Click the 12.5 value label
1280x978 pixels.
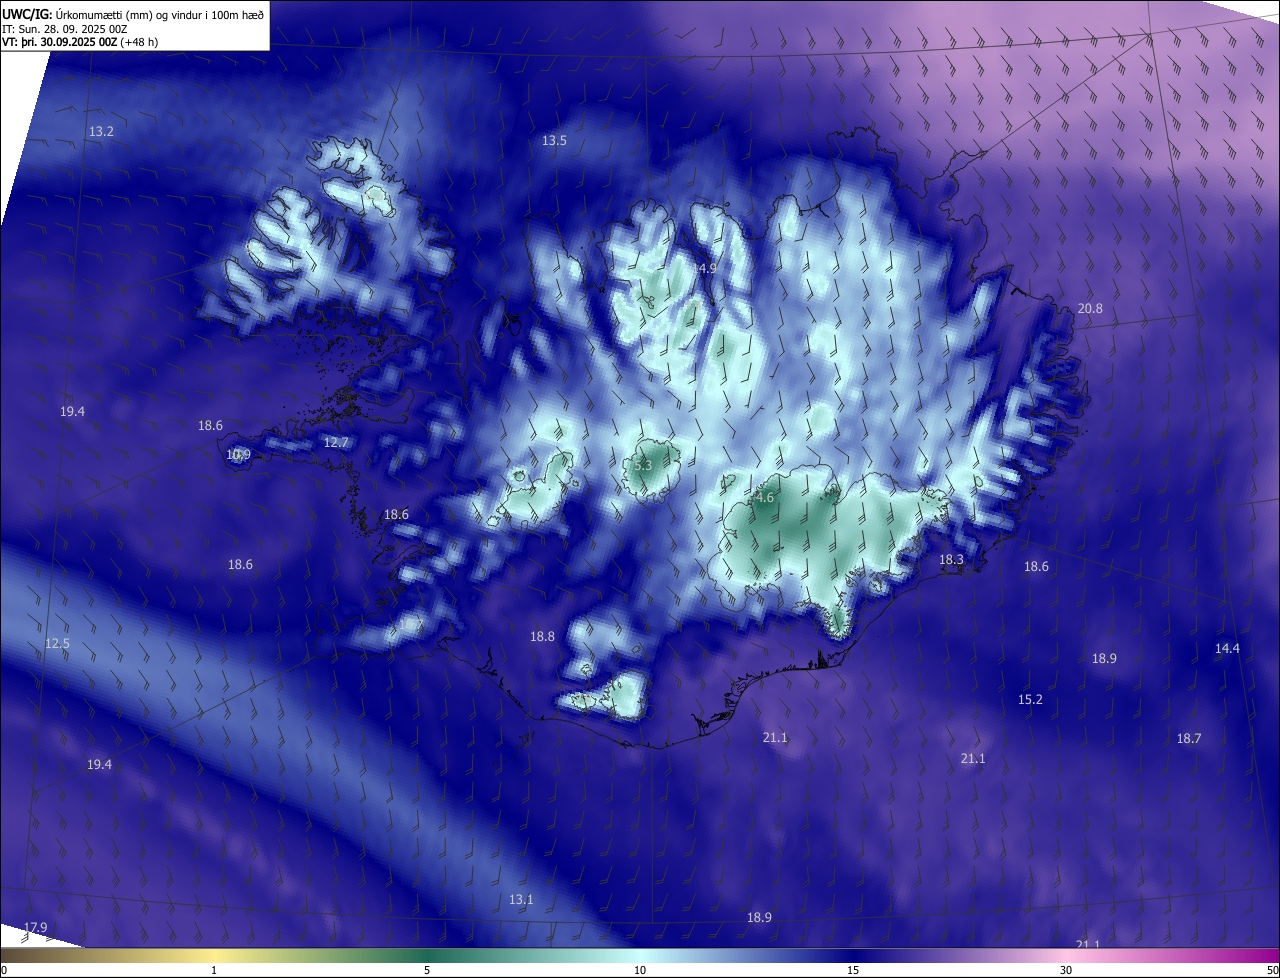[57, 644]
